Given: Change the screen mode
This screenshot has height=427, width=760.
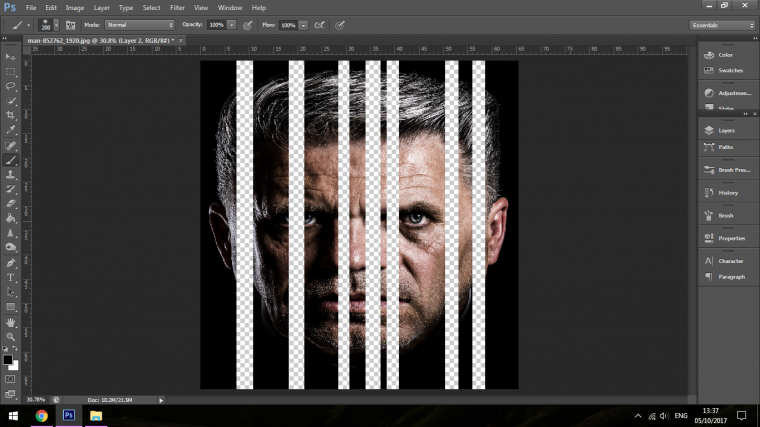Looking at the screenshot, I should [x=10, y=394].
